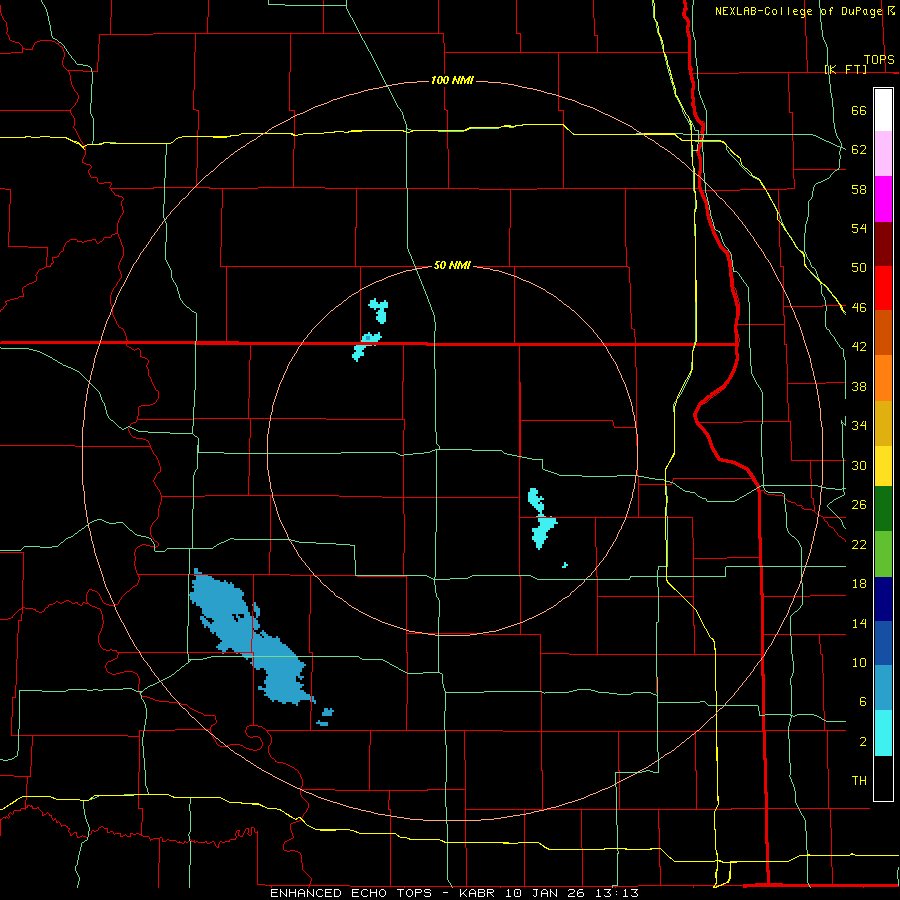Screen dimensions: 900x900
Task: Click the light pink legend swatch
Action: click(x=883, y=153)
